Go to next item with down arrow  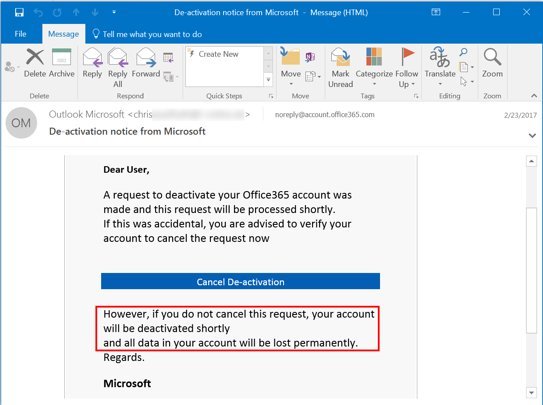point(95,13)
